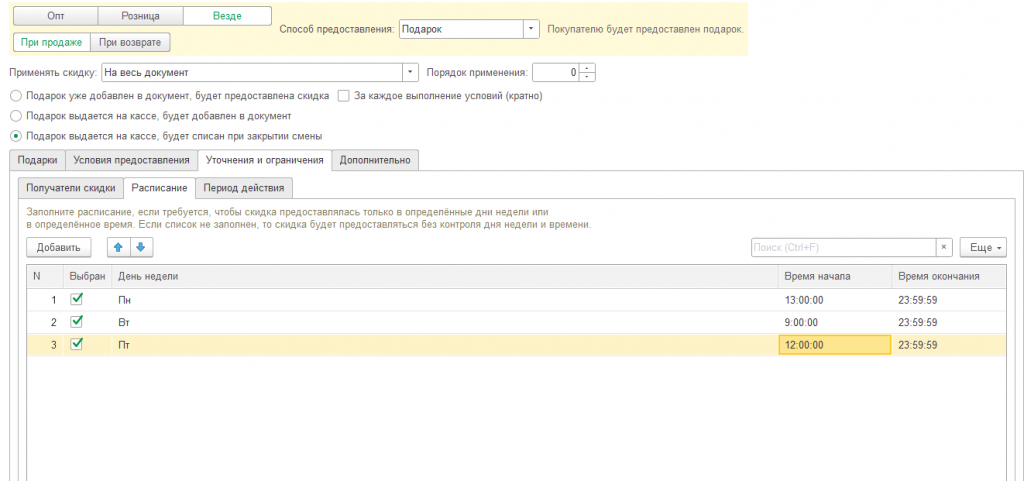Switch to Период действия sub-tab
Image resolution: width=1024 pixels, height=481 pixels.
tap(244, 188)
